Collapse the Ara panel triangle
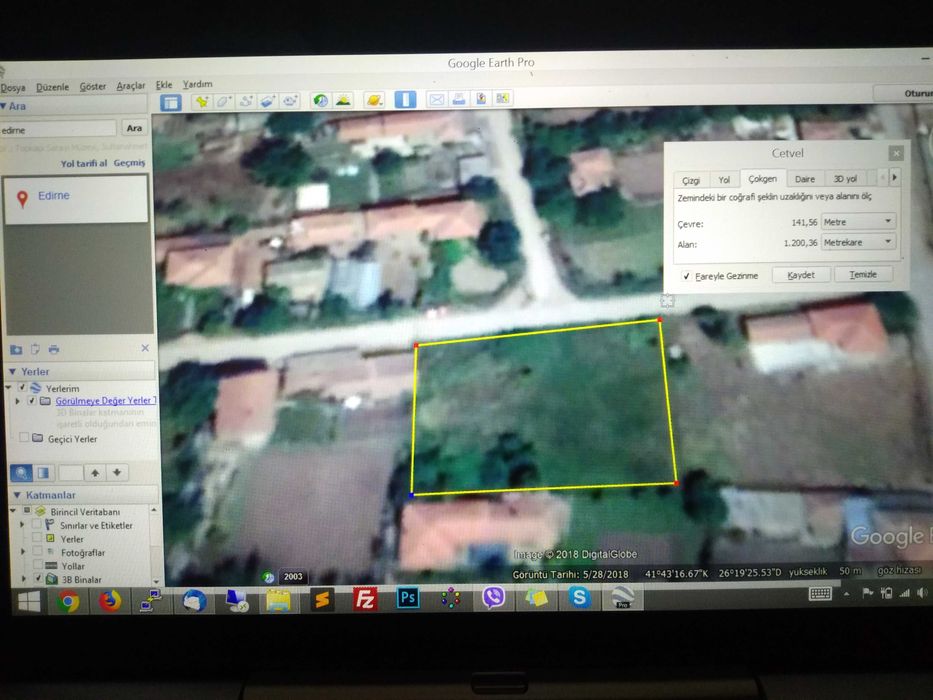This screenshot has height=700, width=933. (x=4, y=106)
